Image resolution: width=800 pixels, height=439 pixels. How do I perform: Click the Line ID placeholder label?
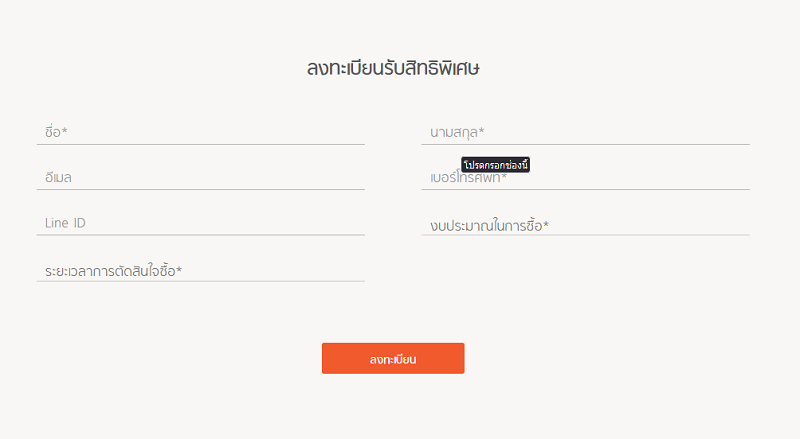point(65,223)
